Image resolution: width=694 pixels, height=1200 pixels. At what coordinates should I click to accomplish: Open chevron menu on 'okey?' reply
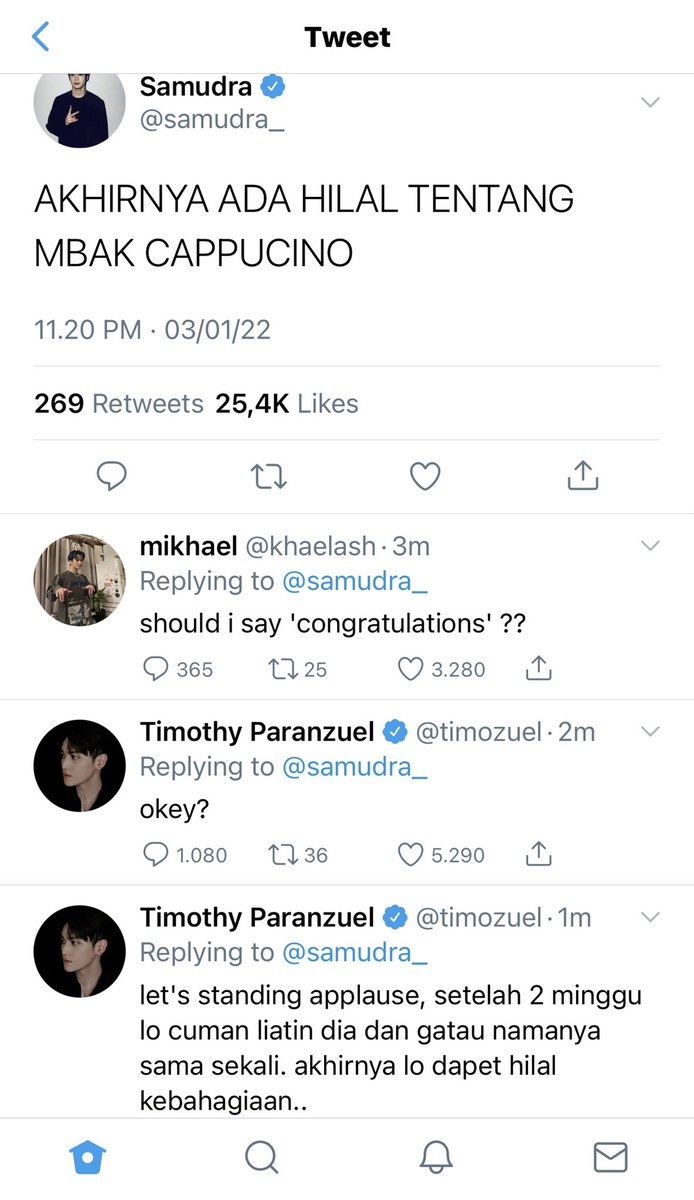coord(650,732)
